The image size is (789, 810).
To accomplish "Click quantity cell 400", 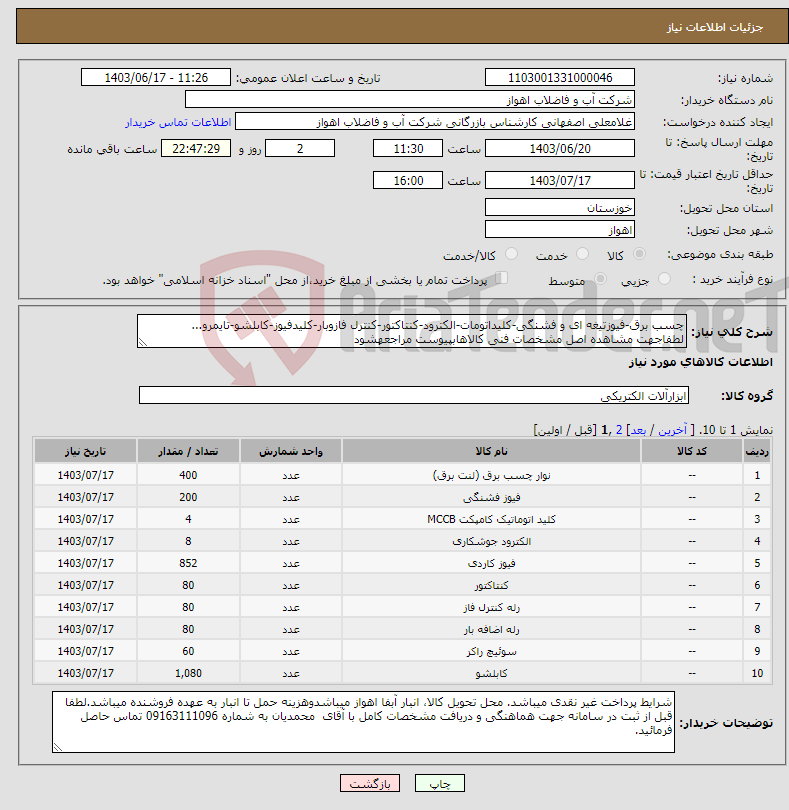I will pos(188,475).
